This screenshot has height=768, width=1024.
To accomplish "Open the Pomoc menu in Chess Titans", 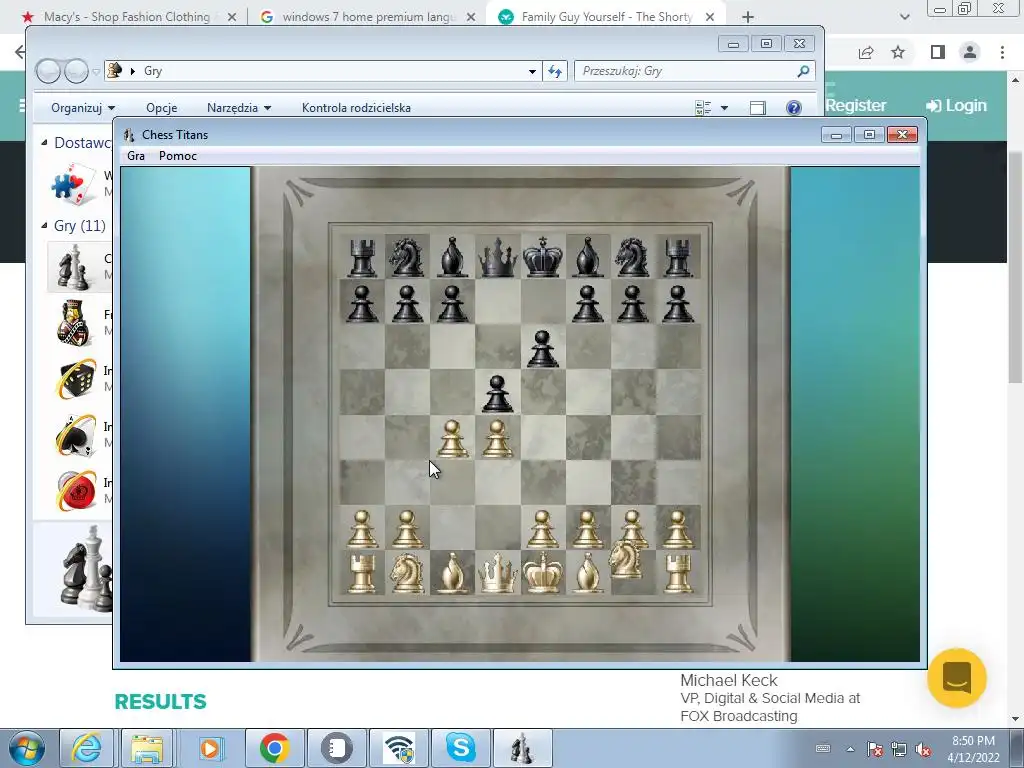I will (178, 155).
